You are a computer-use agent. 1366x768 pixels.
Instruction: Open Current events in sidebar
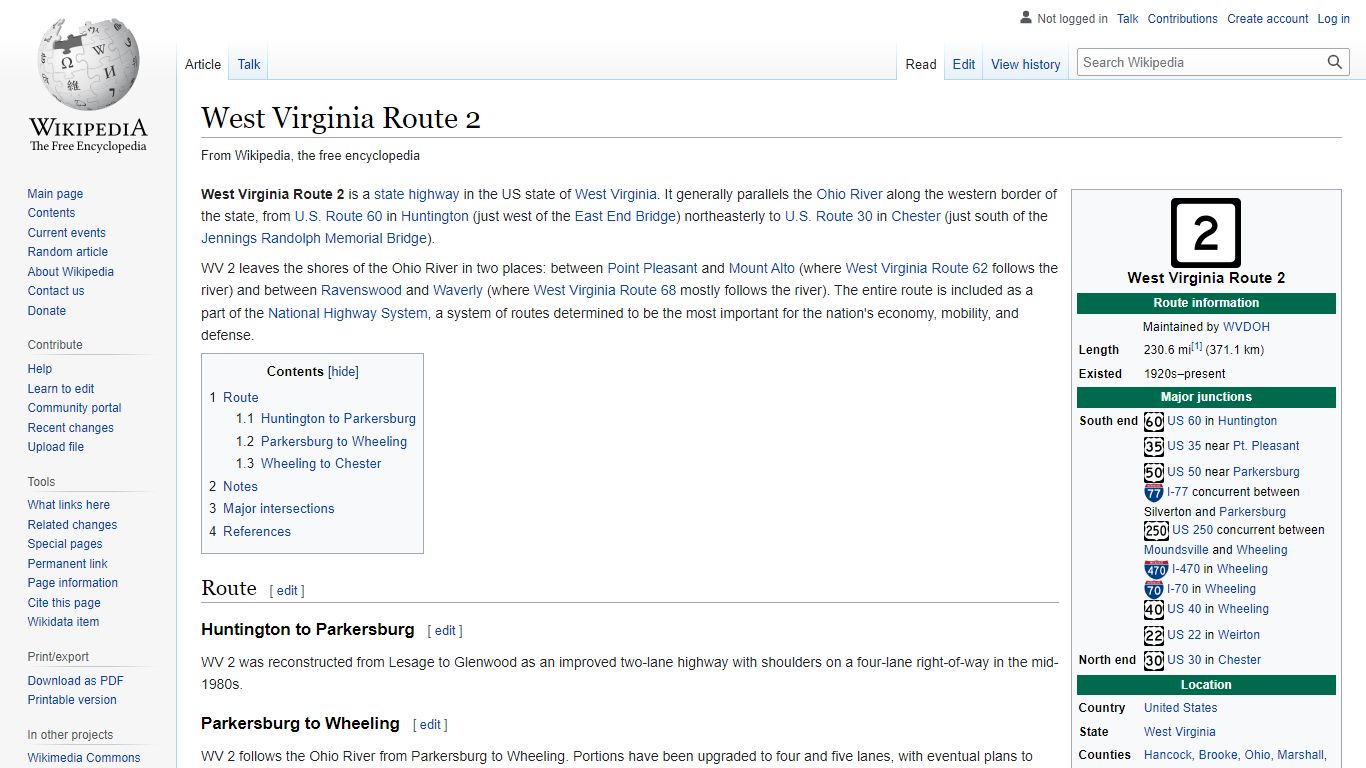66,233
